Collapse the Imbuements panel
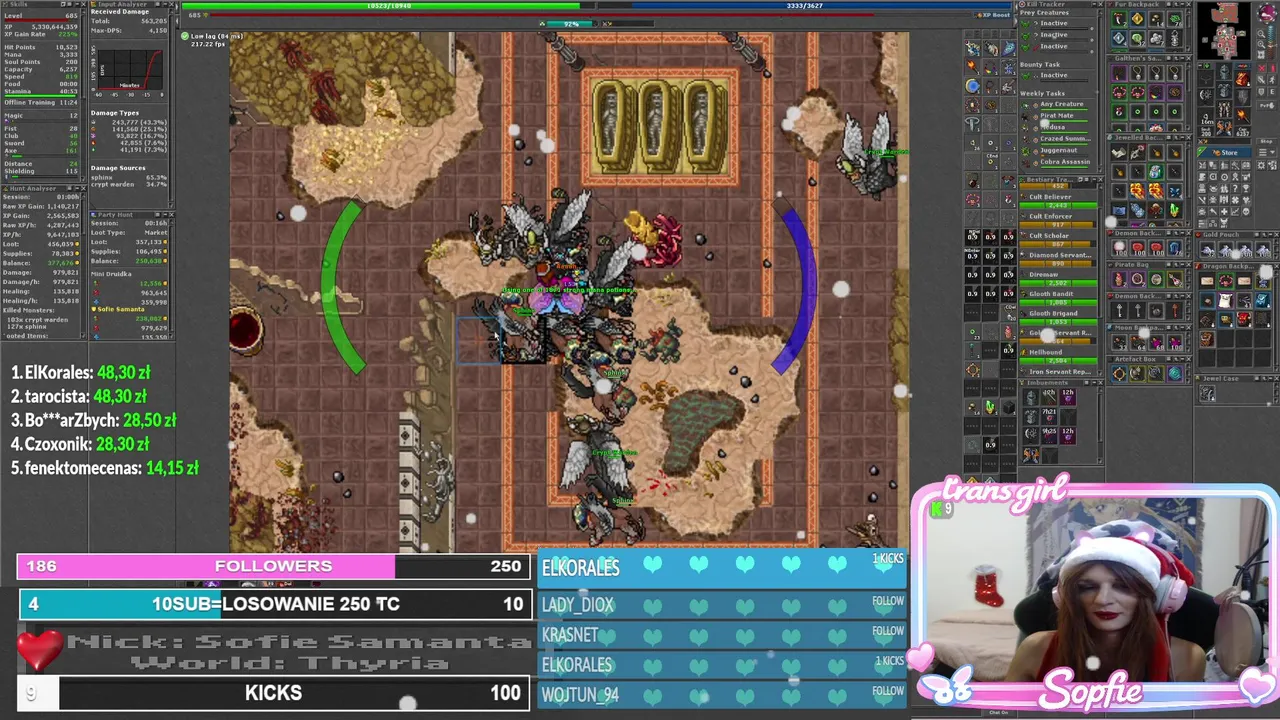This screenshot has height=720, width=1280. [x=1093, y=383]
